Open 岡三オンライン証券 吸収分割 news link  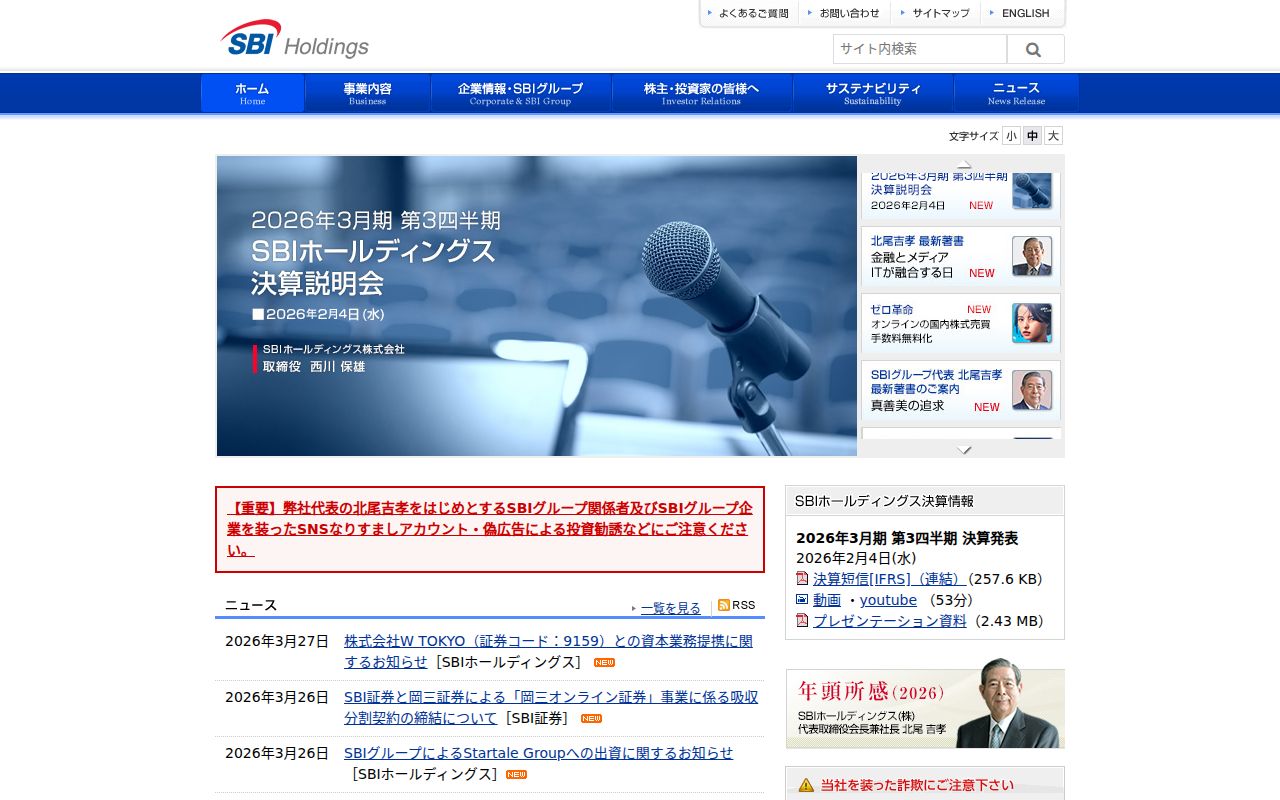tap(551, 707)
